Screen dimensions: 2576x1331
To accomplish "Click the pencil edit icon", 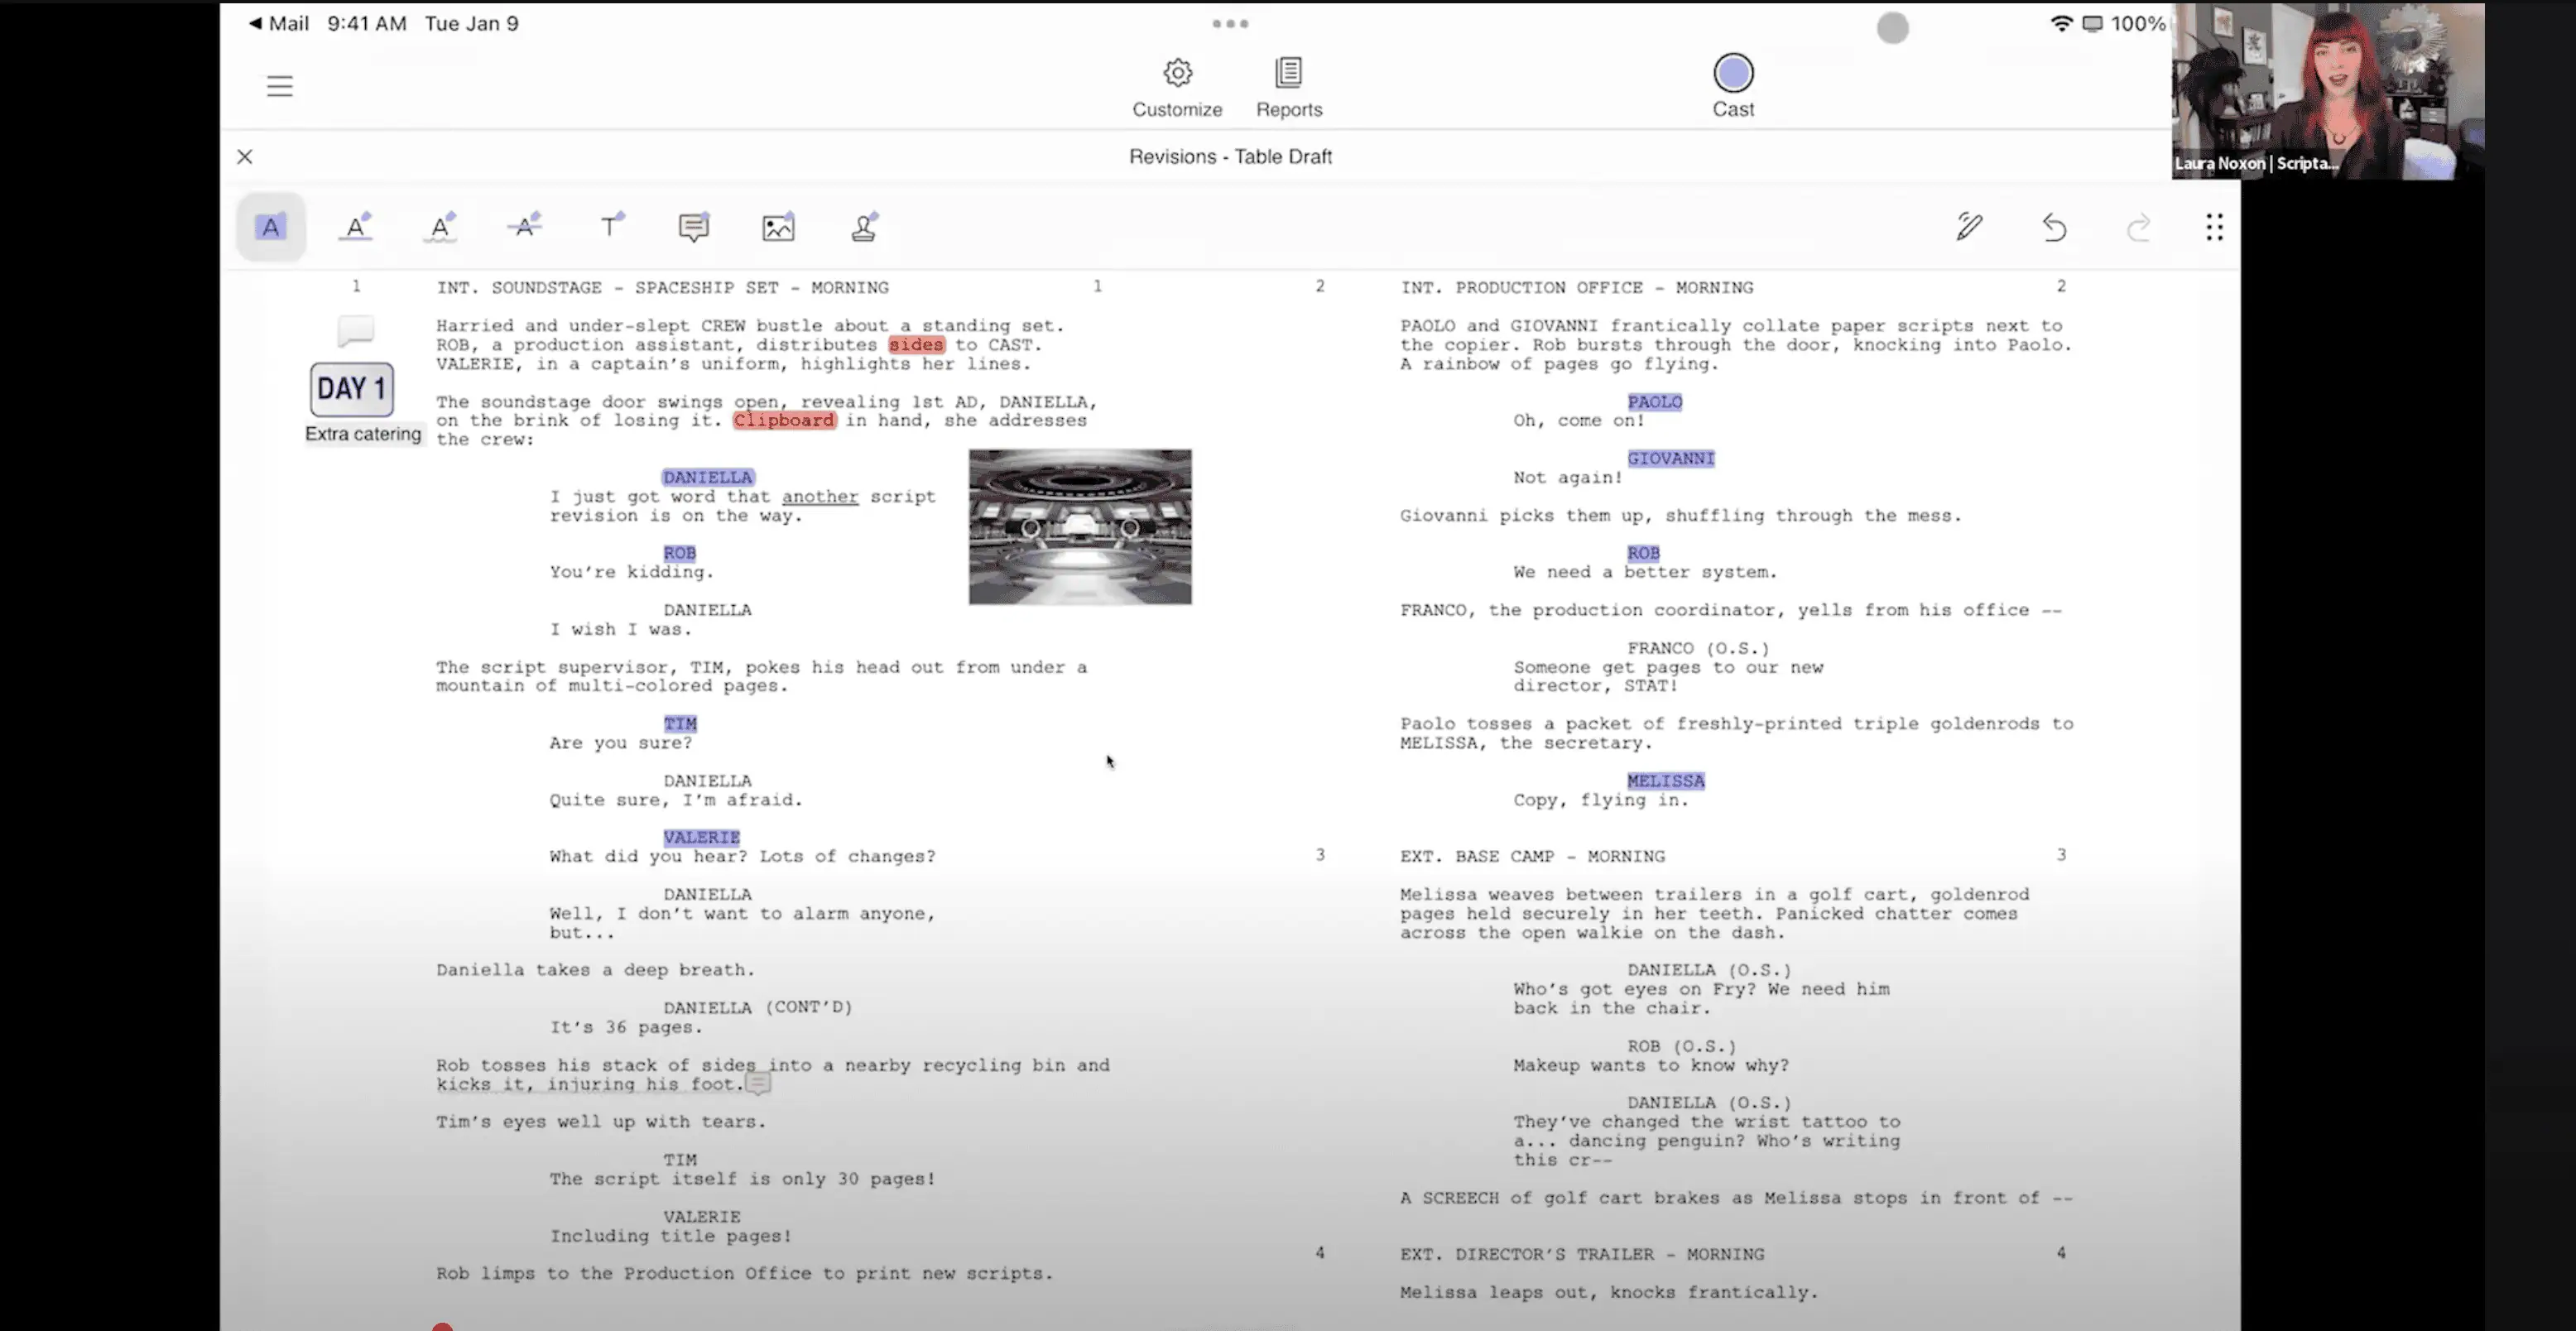I will (x=1968, y=226).
